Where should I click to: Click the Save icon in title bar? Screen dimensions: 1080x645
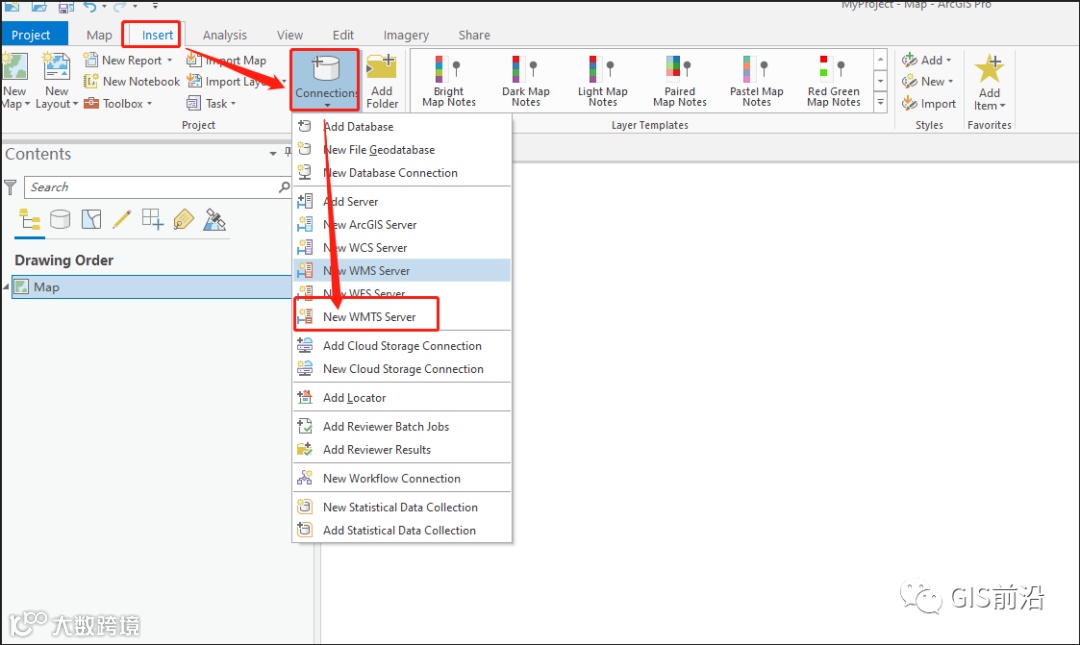[65, 7]
